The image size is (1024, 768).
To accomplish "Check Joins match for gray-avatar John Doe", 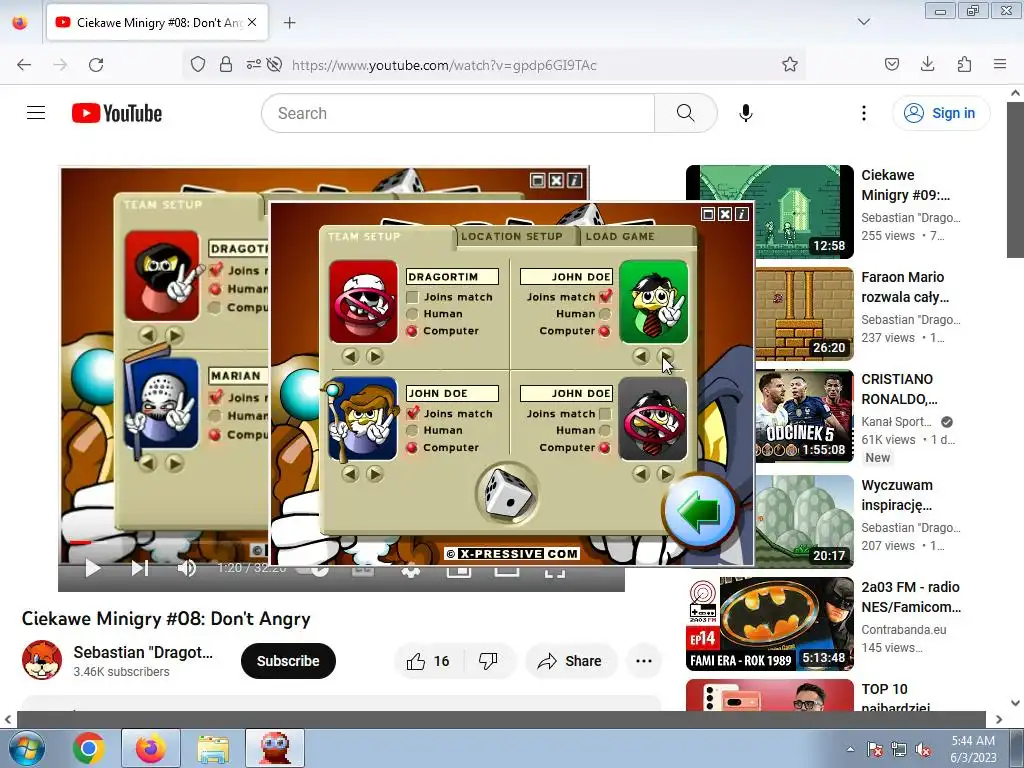I will [x=605, y=414].
